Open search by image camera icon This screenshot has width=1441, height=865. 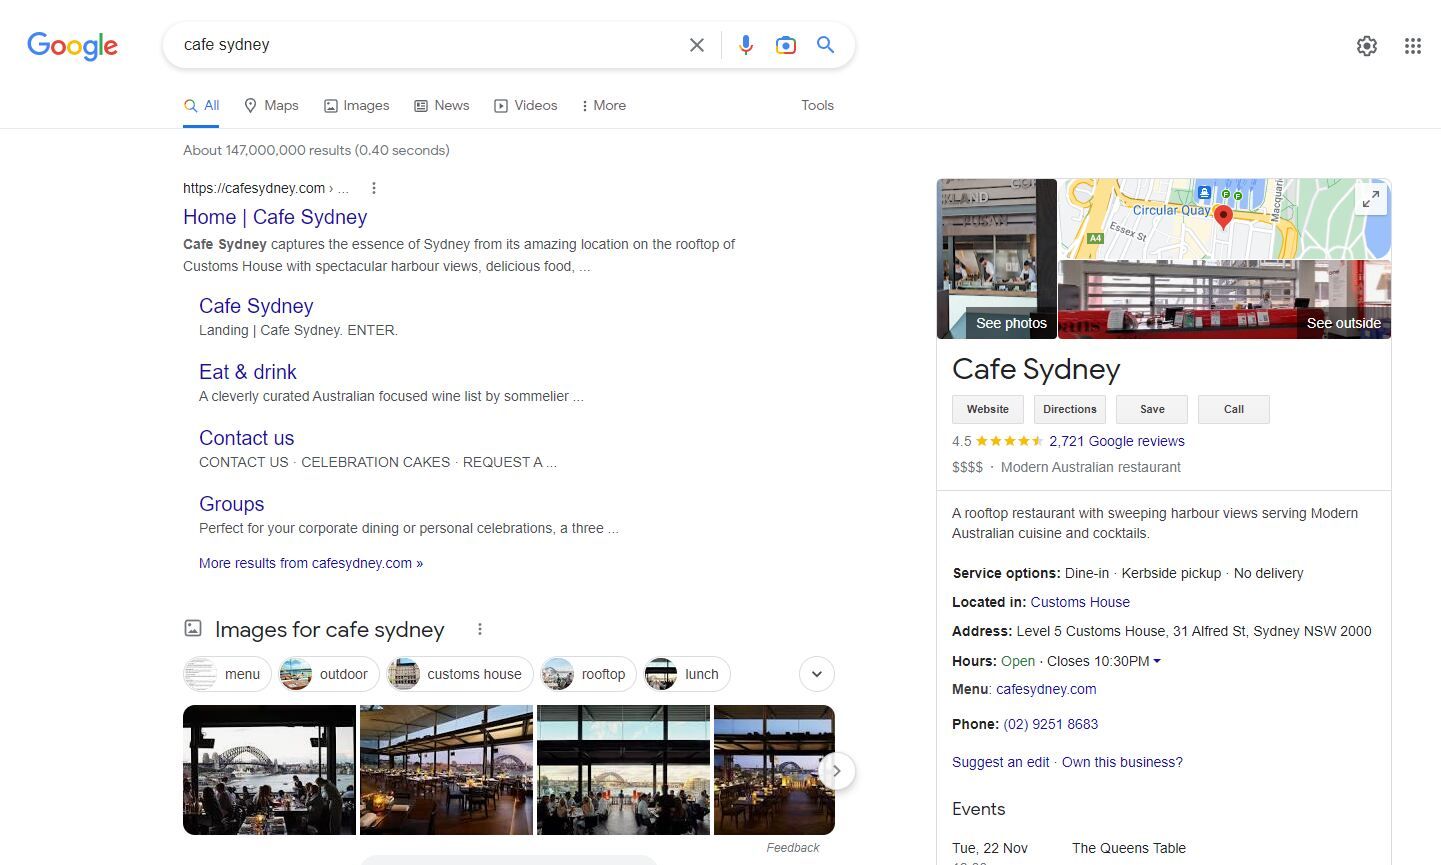coord(786,45)
